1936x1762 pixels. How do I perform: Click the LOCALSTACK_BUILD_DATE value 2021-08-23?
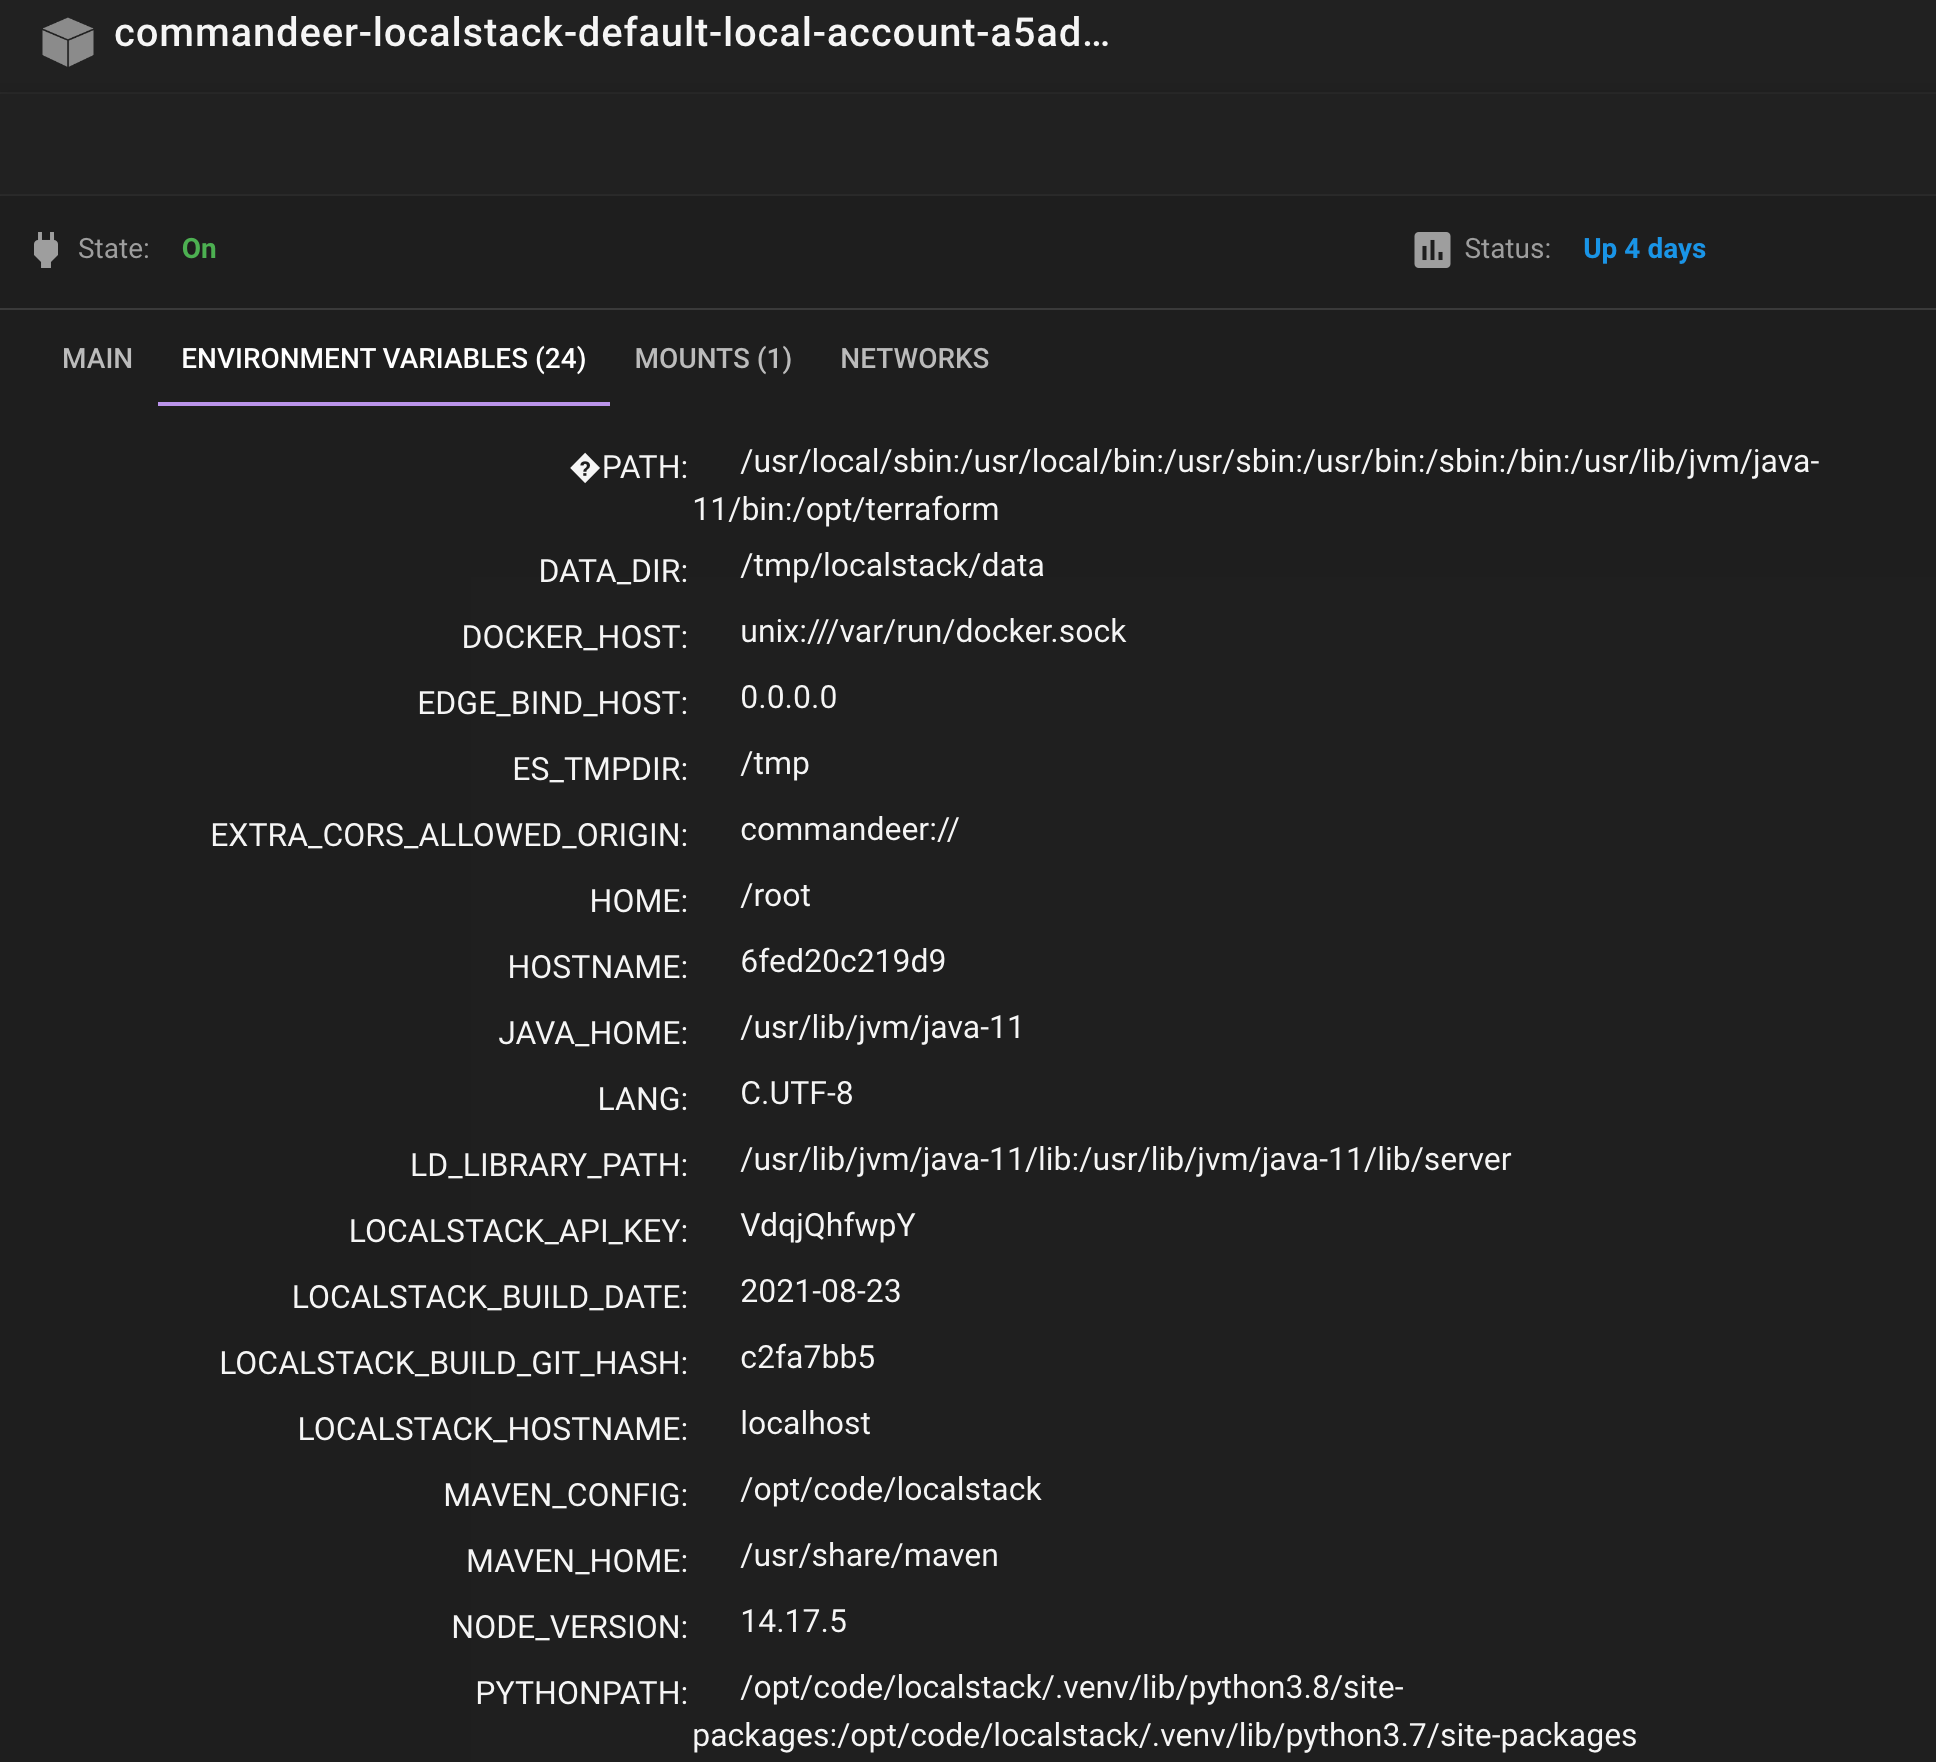point(821,1291)
